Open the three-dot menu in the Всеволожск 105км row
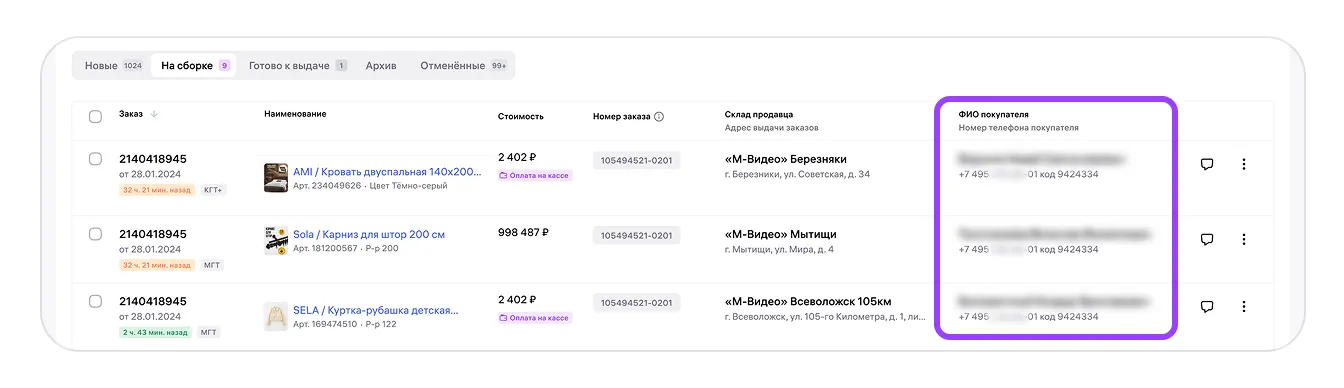The height and width of the screenshot is (388, 1344). [1244, 306]
